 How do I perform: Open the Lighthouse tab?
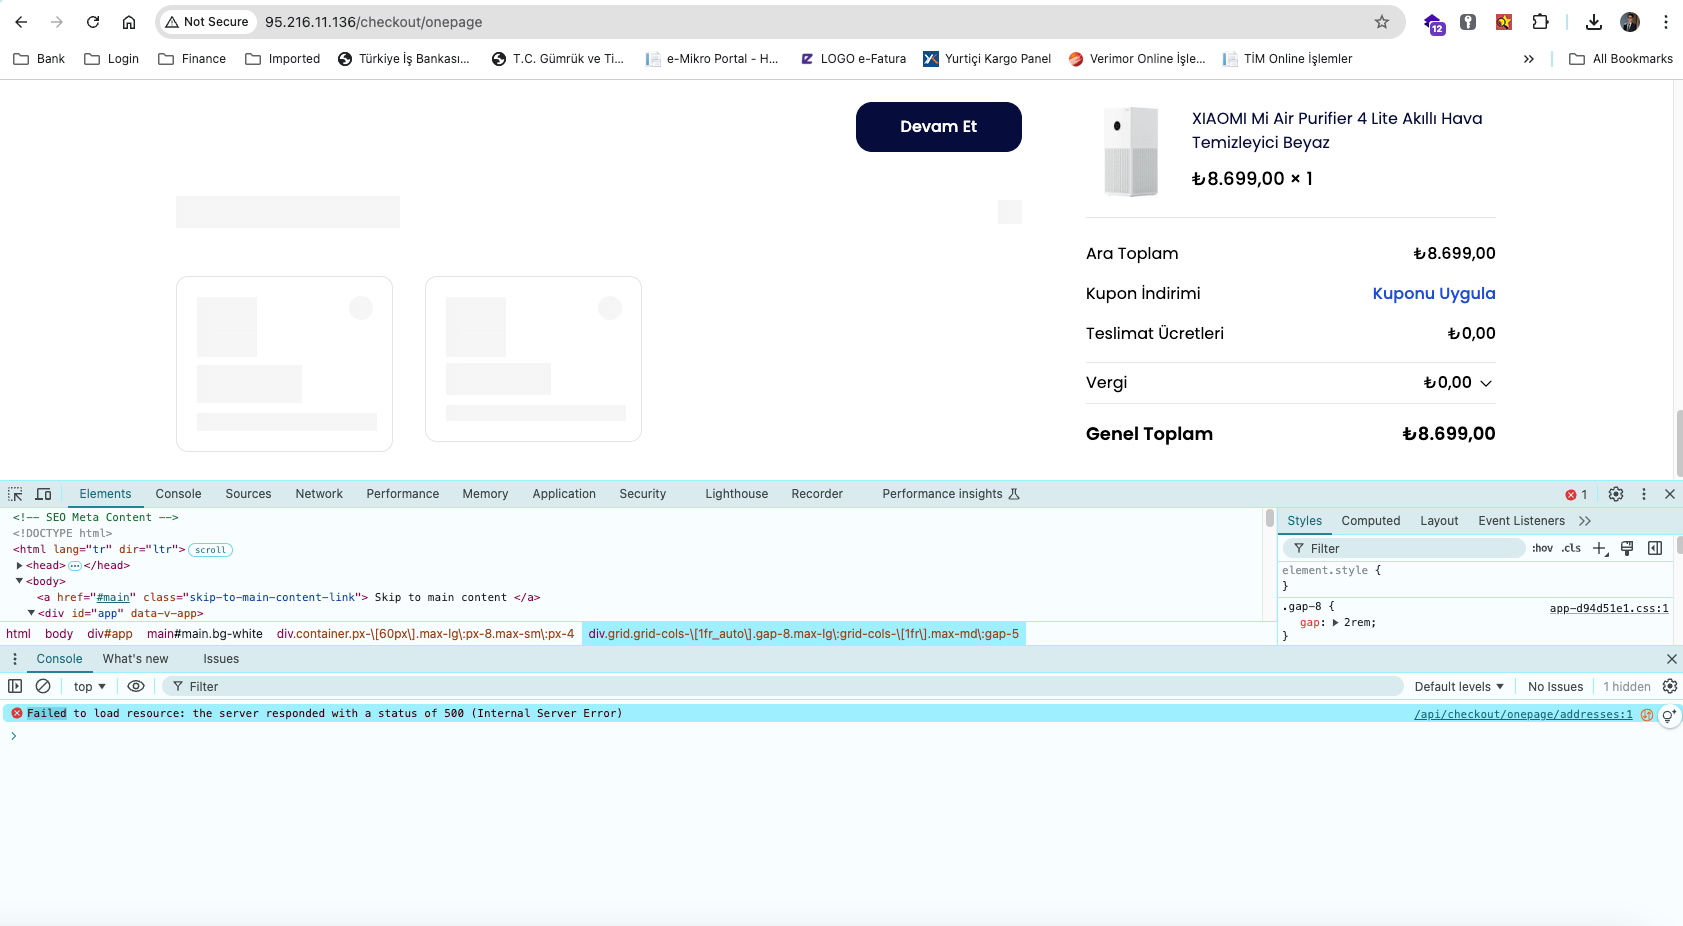tap(737, 494)
